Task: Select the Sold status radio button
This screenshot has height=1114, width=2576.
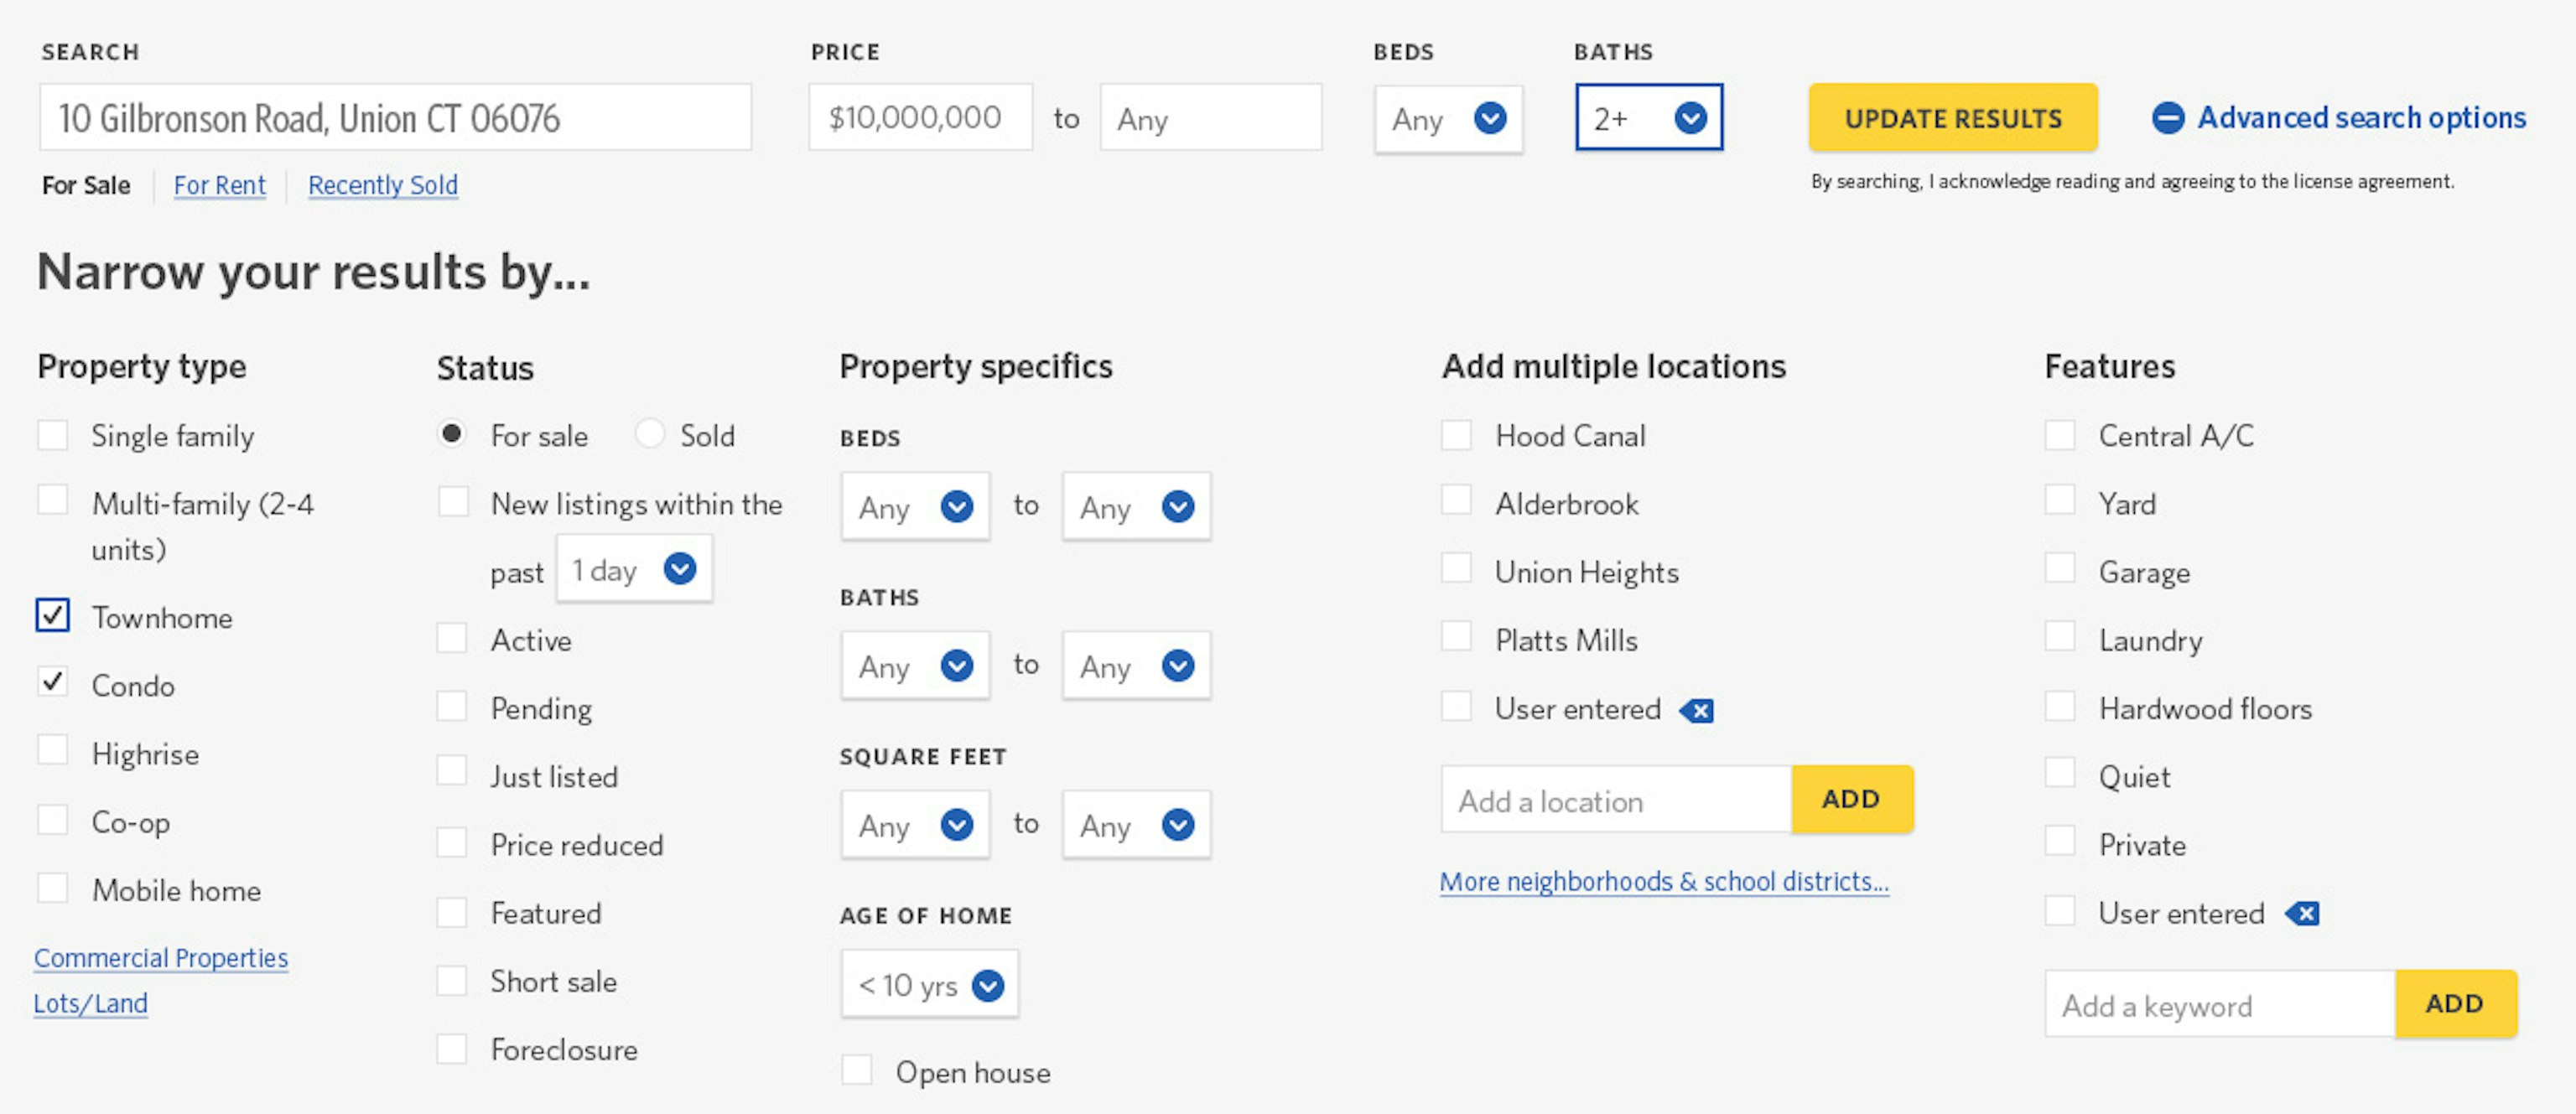Action: point(650,434)
